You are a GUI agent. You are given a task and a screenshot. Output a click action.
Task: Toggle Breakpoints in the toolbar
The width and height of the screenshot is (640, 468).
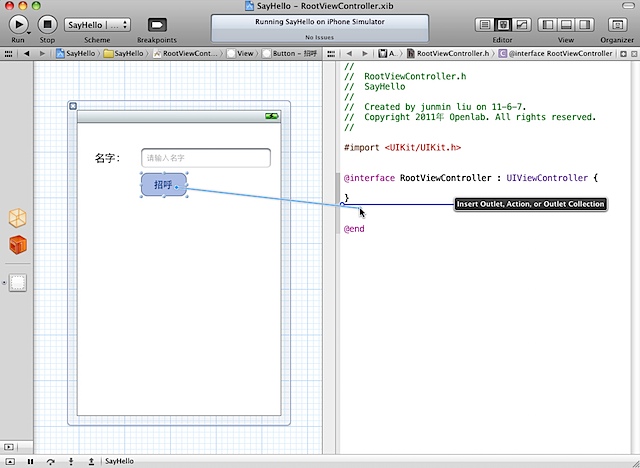[x=157, y=24]
